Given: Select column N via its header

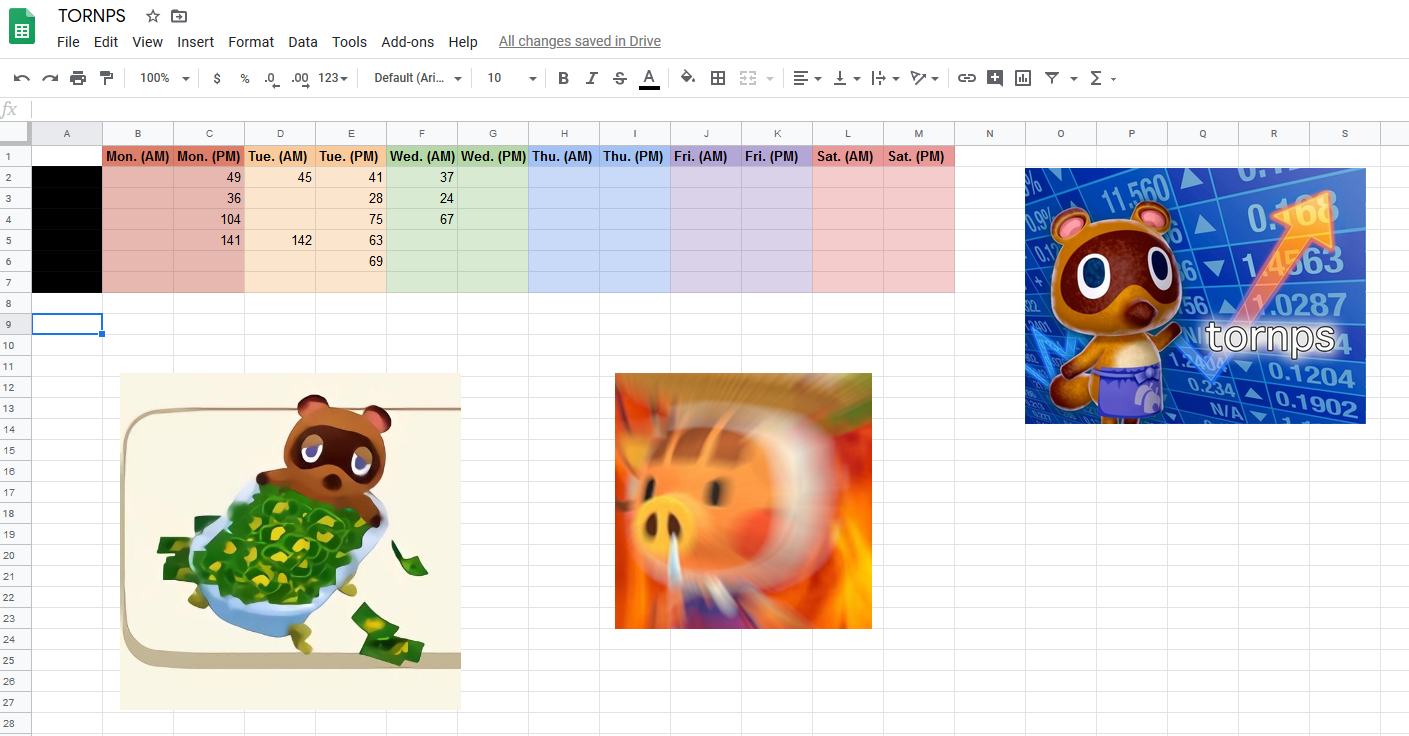Looking at the screenshot, I should [x=990, y=133].
